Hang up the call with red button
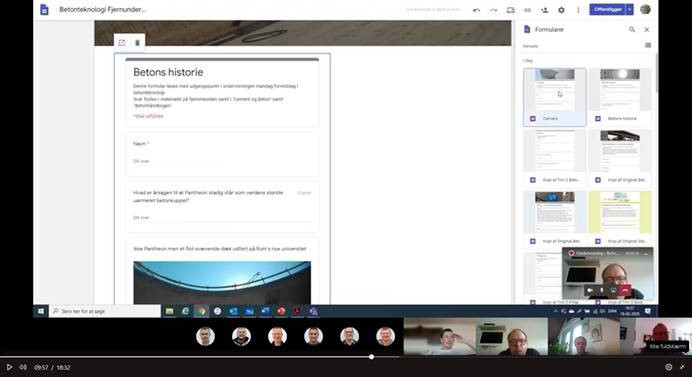 [x=625, y=290]
